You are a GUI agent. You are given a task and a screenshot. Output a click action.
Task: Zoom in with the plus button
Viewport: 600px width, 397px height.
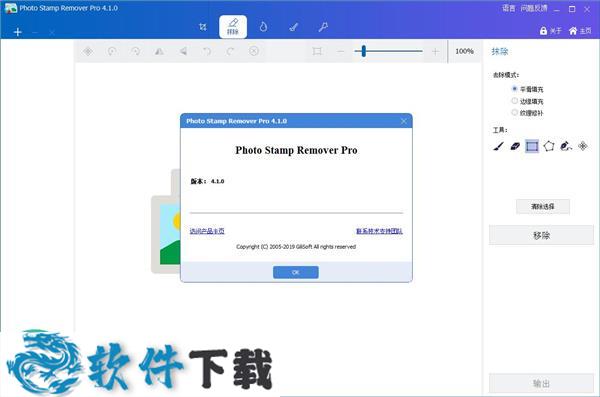click(x=435, y=51)
